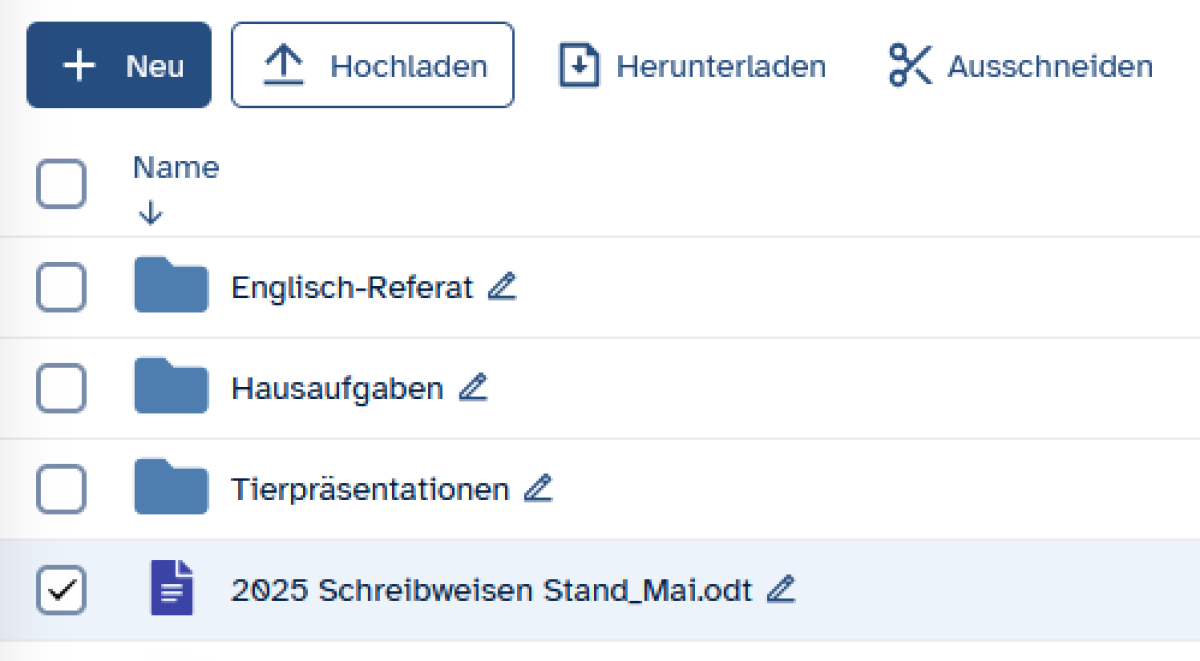The width and height of the screenshot is (1200, 661).
Task: Click the document icon of the .odt file
Action: tap(171, 588)
